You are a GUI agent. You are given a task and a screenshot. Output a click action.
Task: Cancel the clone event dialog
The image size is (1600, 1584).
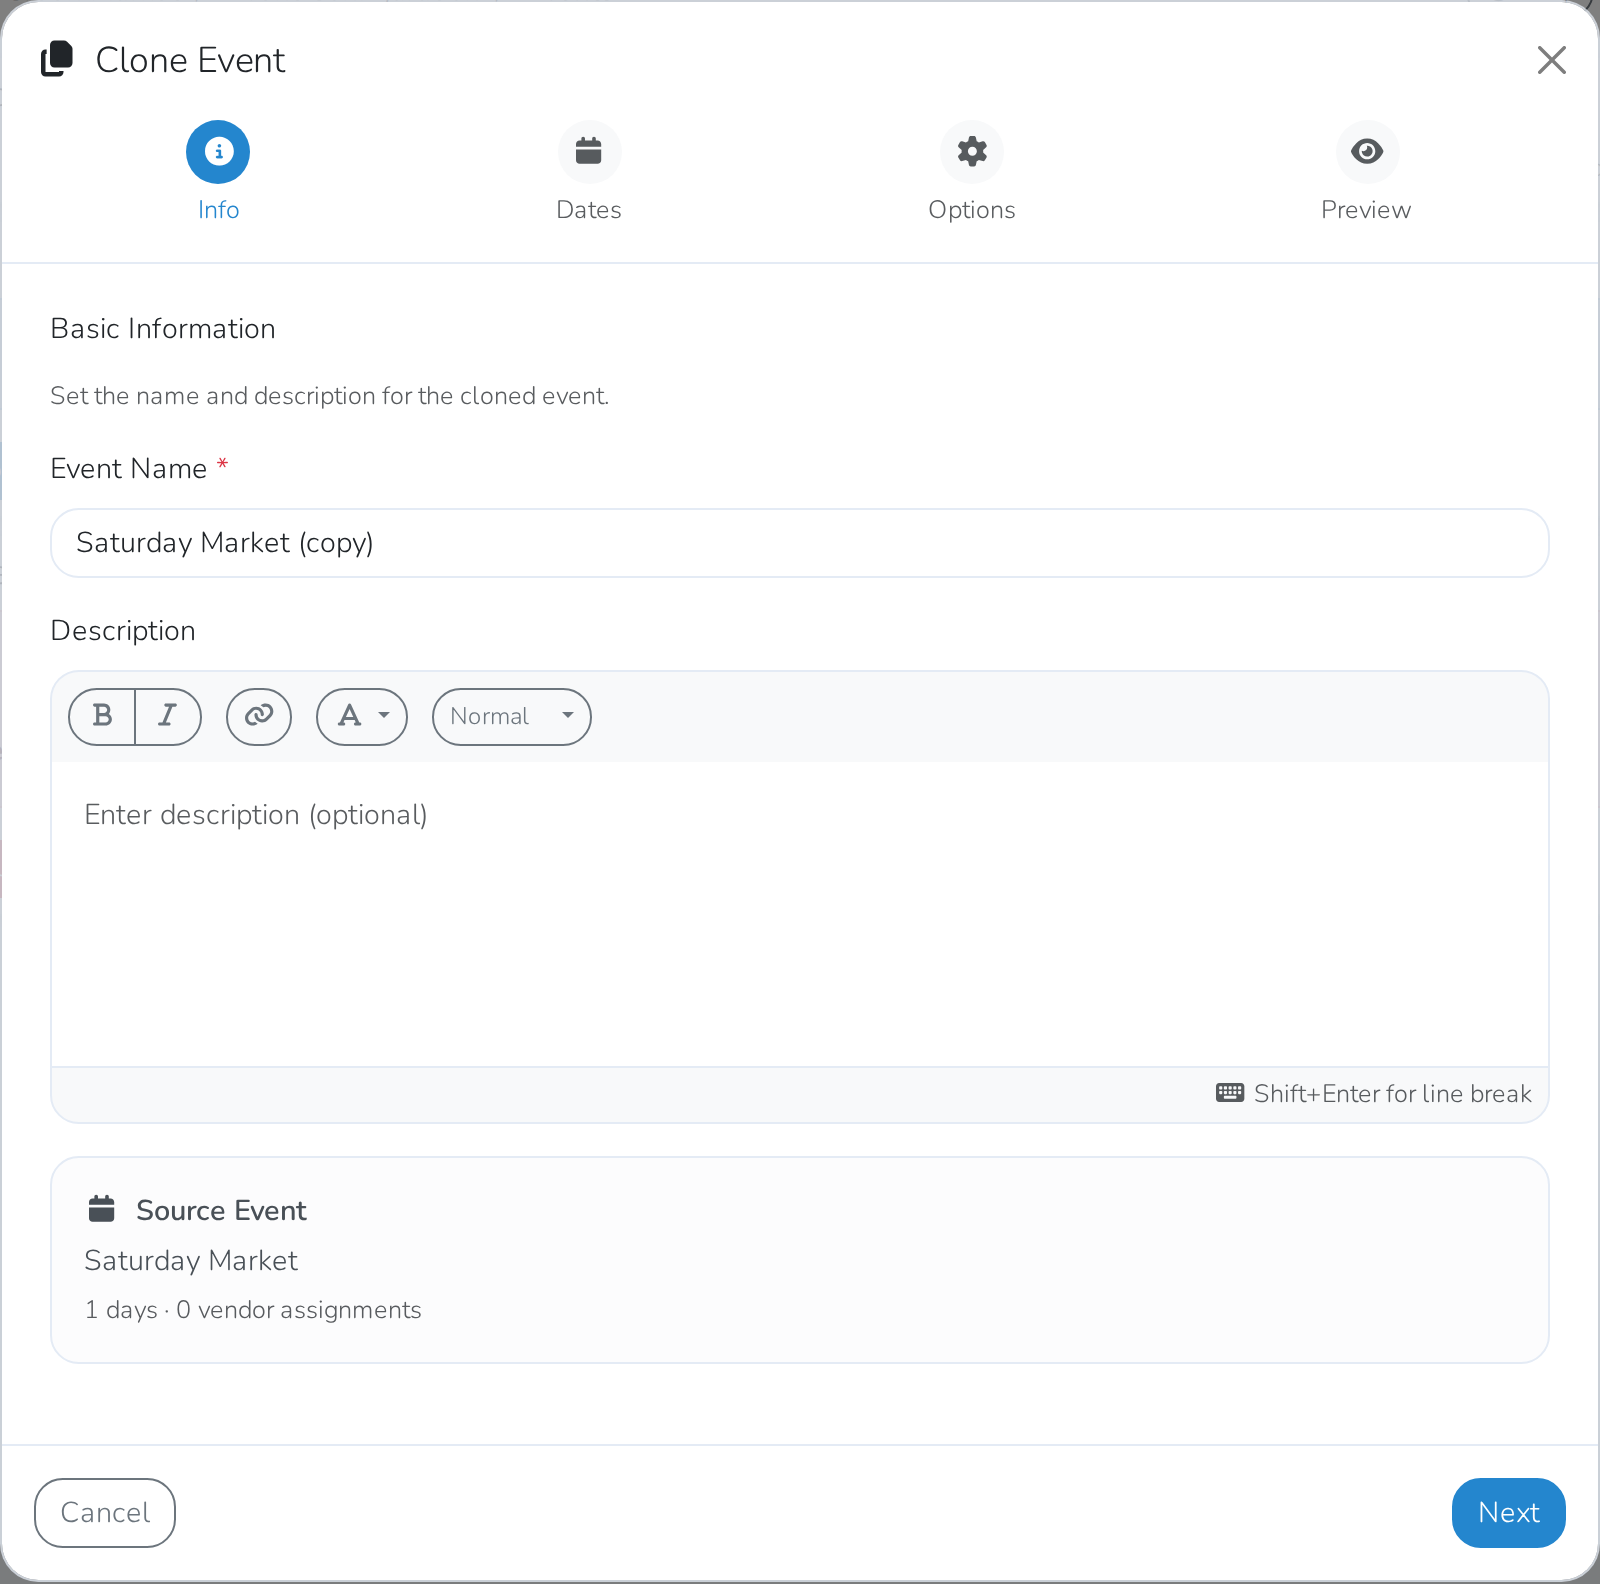tap(105, 1512)
